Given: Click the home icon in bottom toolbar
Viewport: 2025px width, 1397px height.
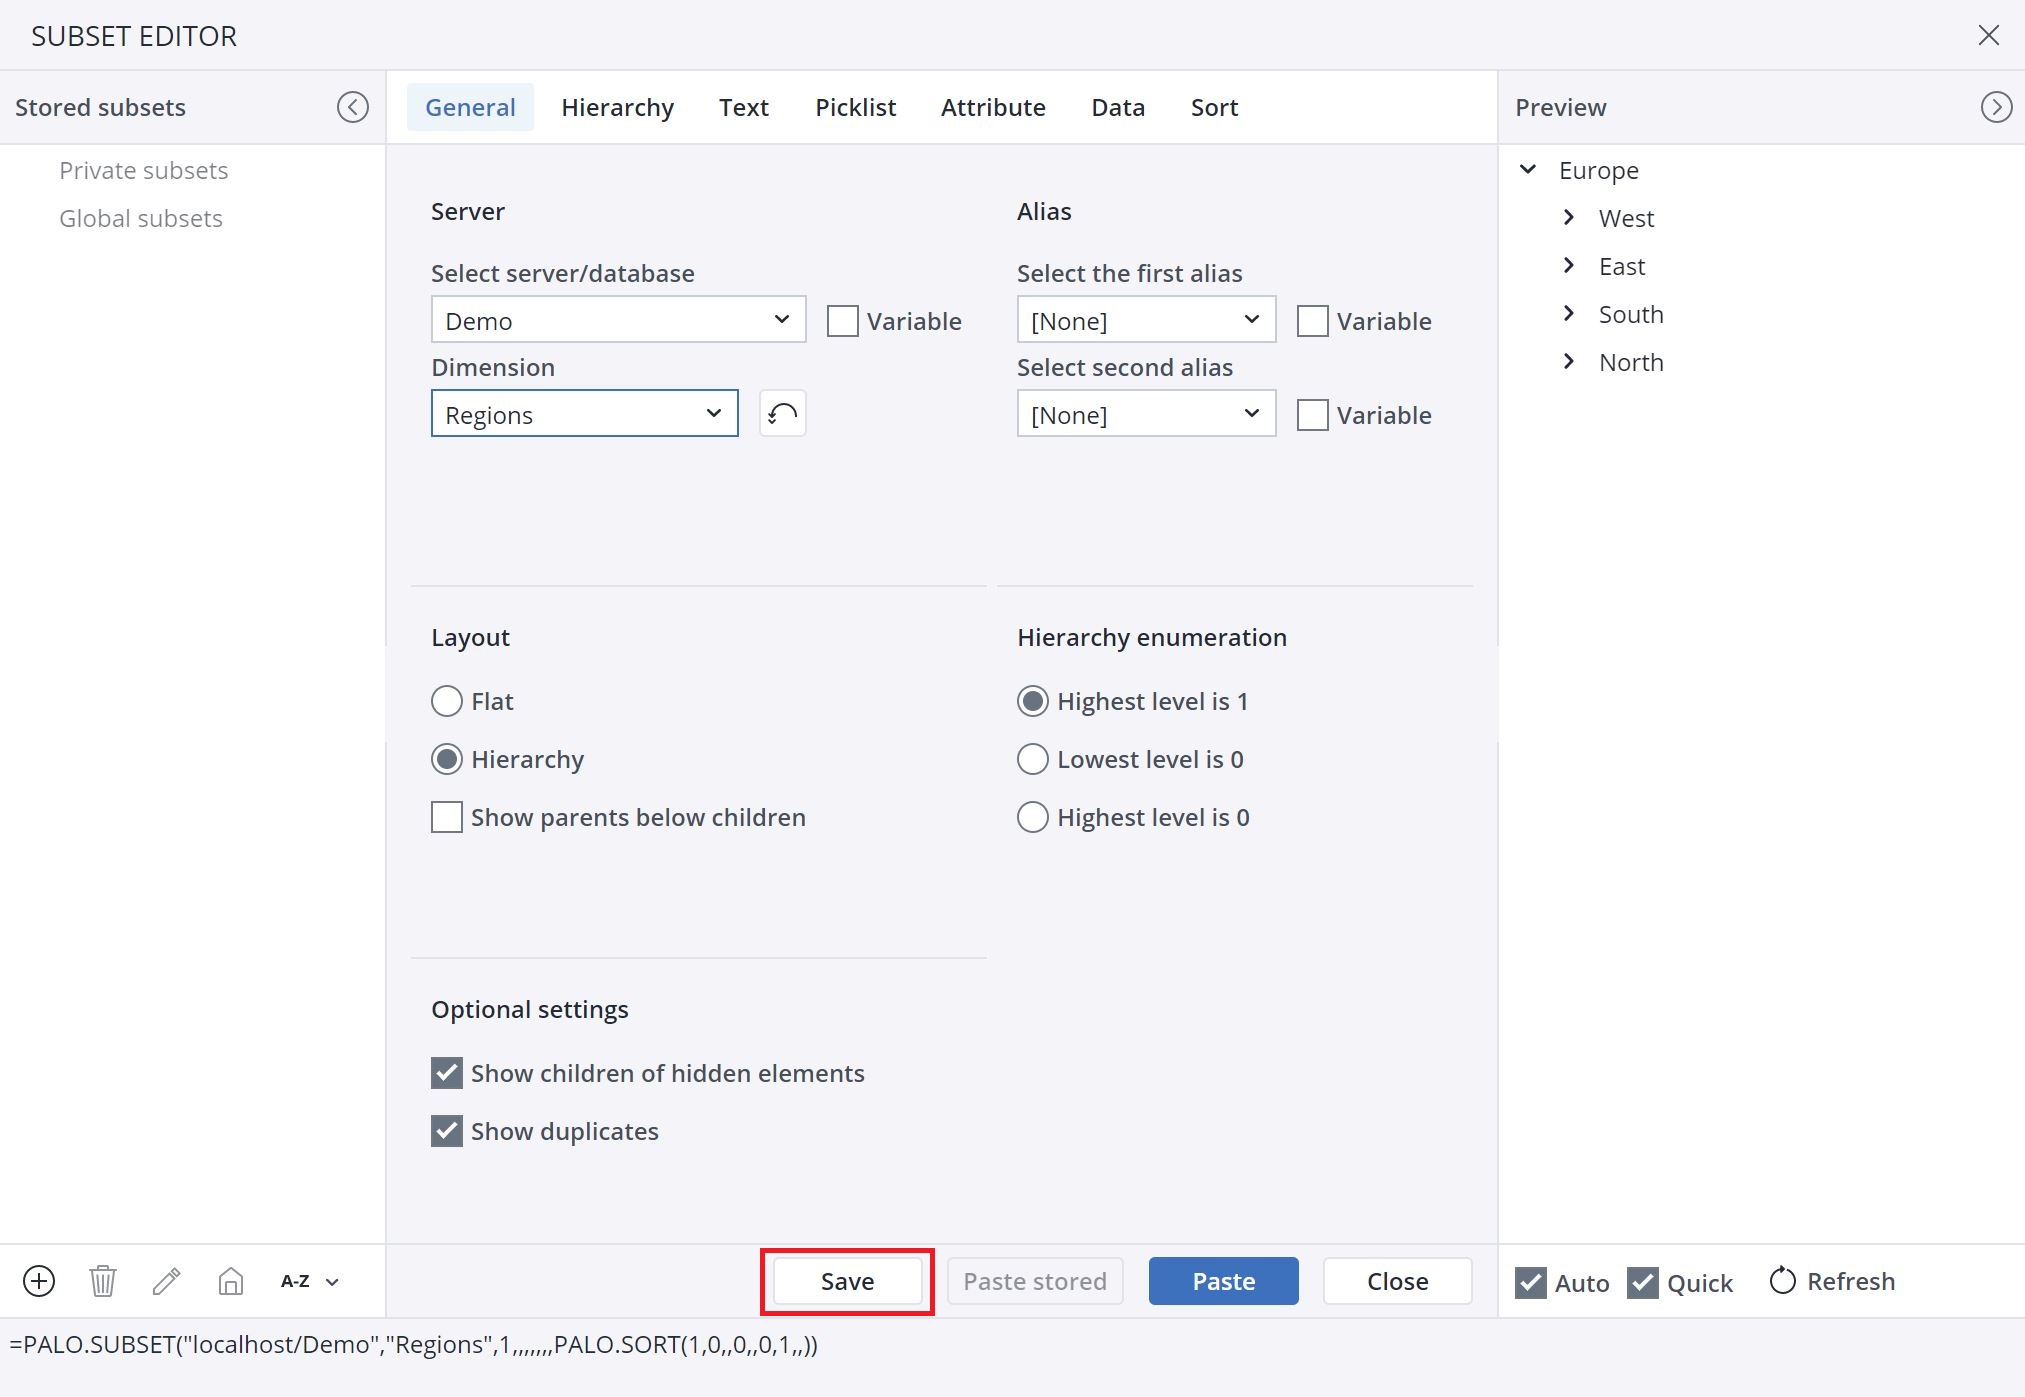Looking at the screenshot, I should 231,1281.
